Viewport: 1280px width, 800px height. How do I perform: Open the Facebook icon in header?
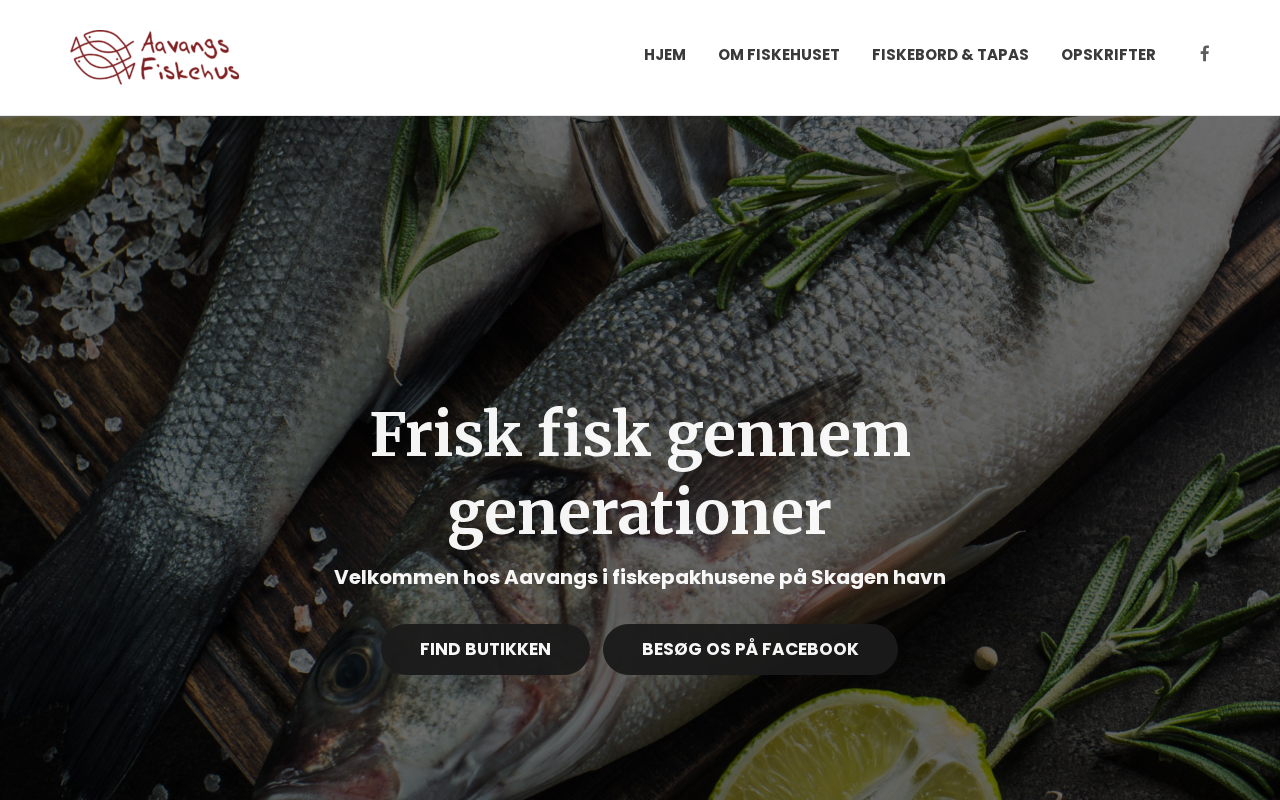coord(1204,54)
